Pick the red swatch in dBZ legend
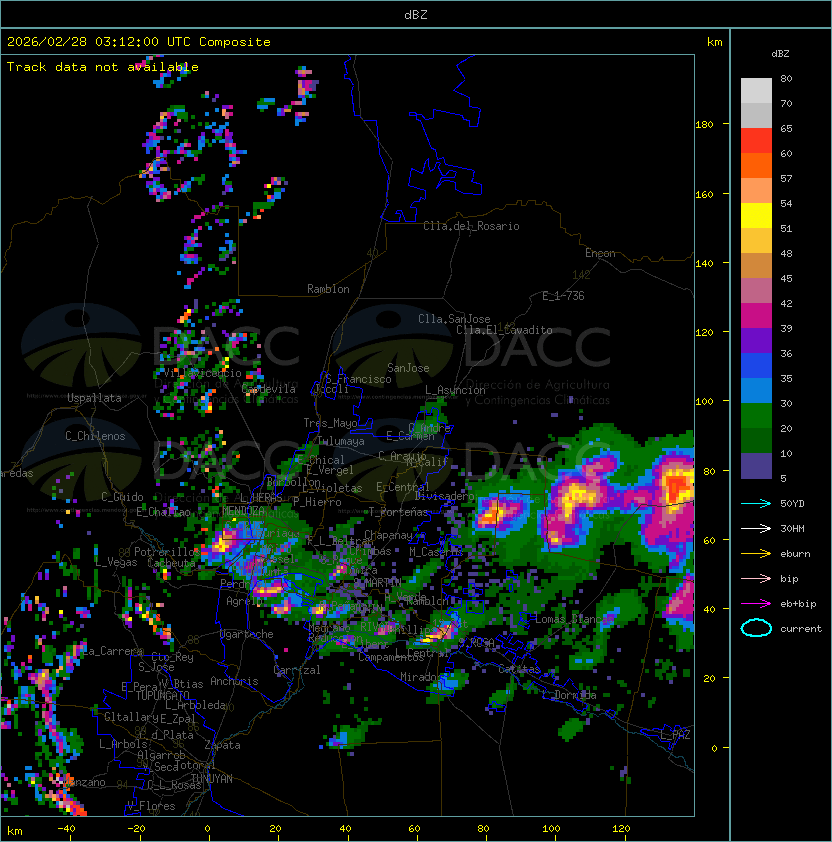Viewport: 832px width, 842px height. pyautogui.click(x=756, y=141)
